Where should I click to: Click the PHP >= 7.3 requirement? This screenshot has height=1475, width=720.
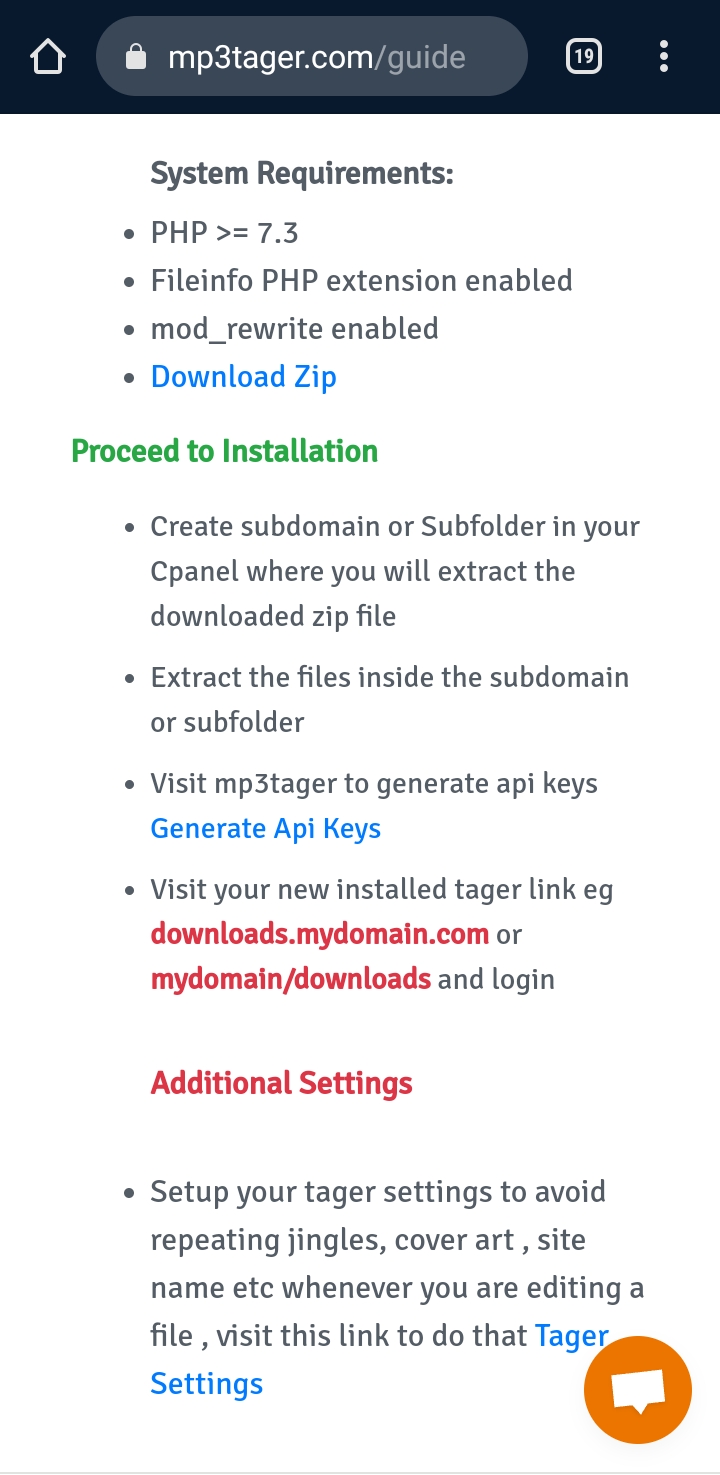(224, 233)
